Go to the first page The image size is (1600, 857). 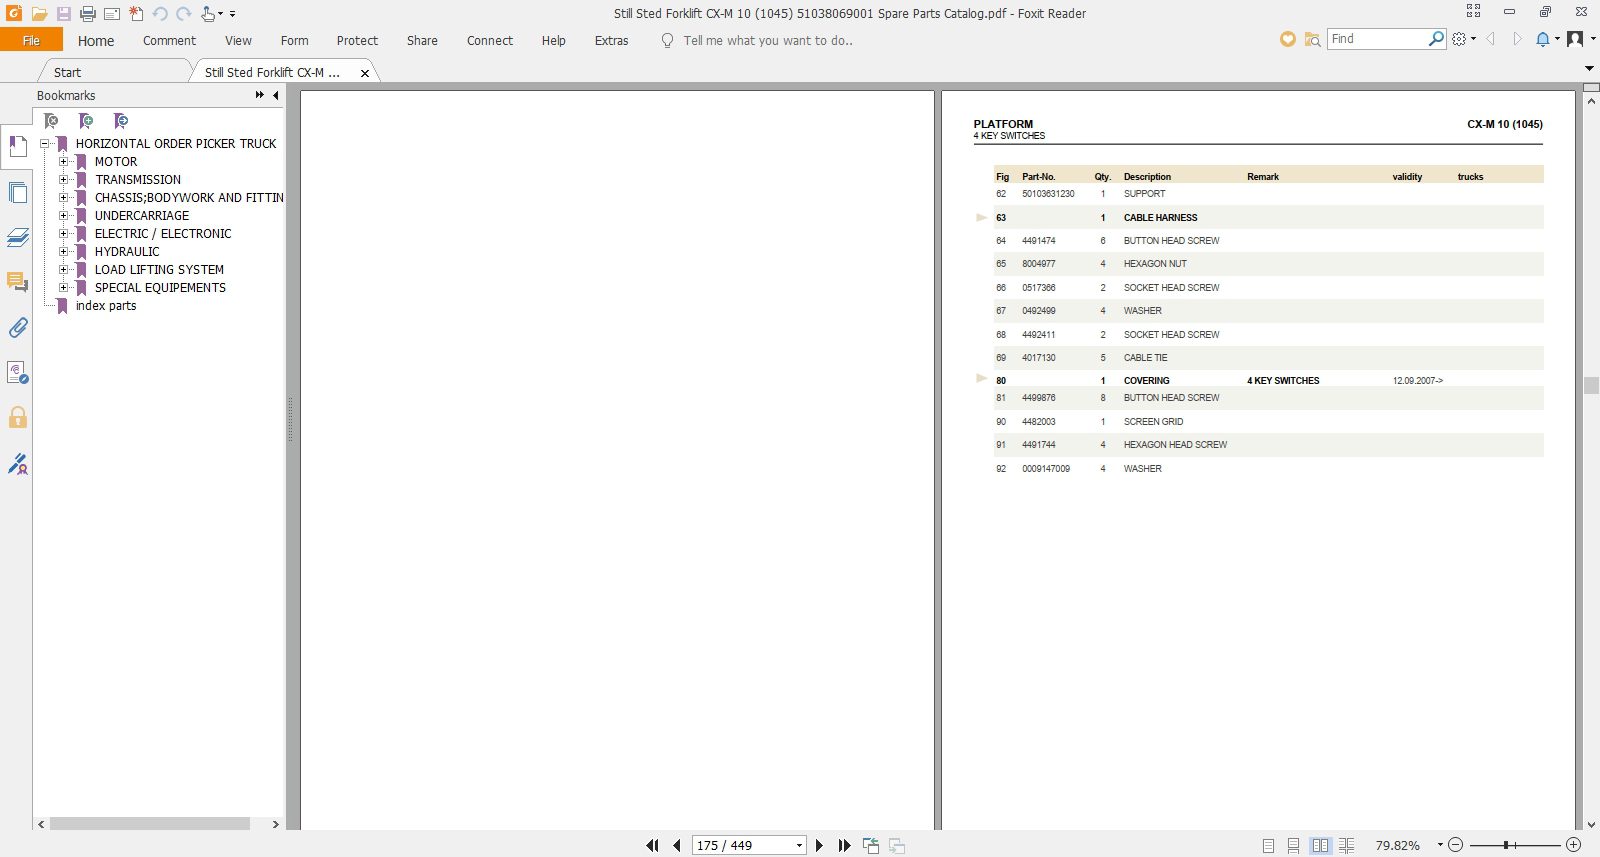pyautogui.click(x=652, y=845)
